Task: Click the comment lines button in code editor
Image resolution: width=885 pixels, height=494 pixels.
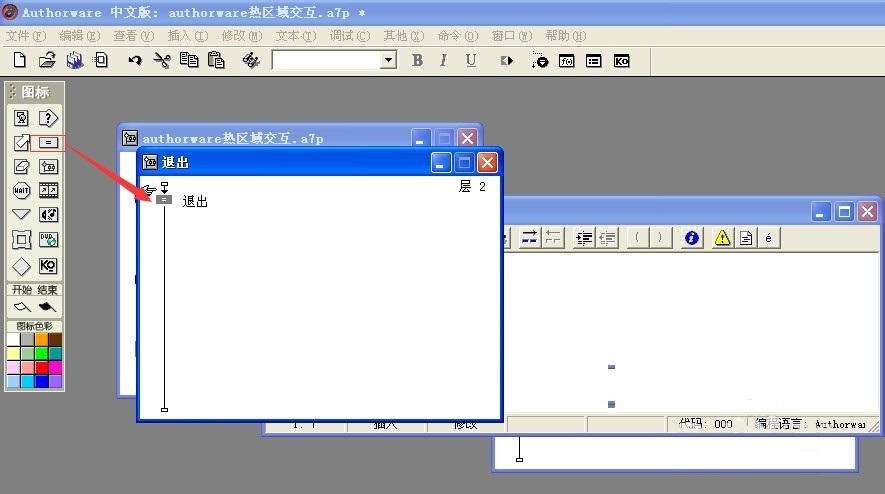Action: (x=529, y=238)
